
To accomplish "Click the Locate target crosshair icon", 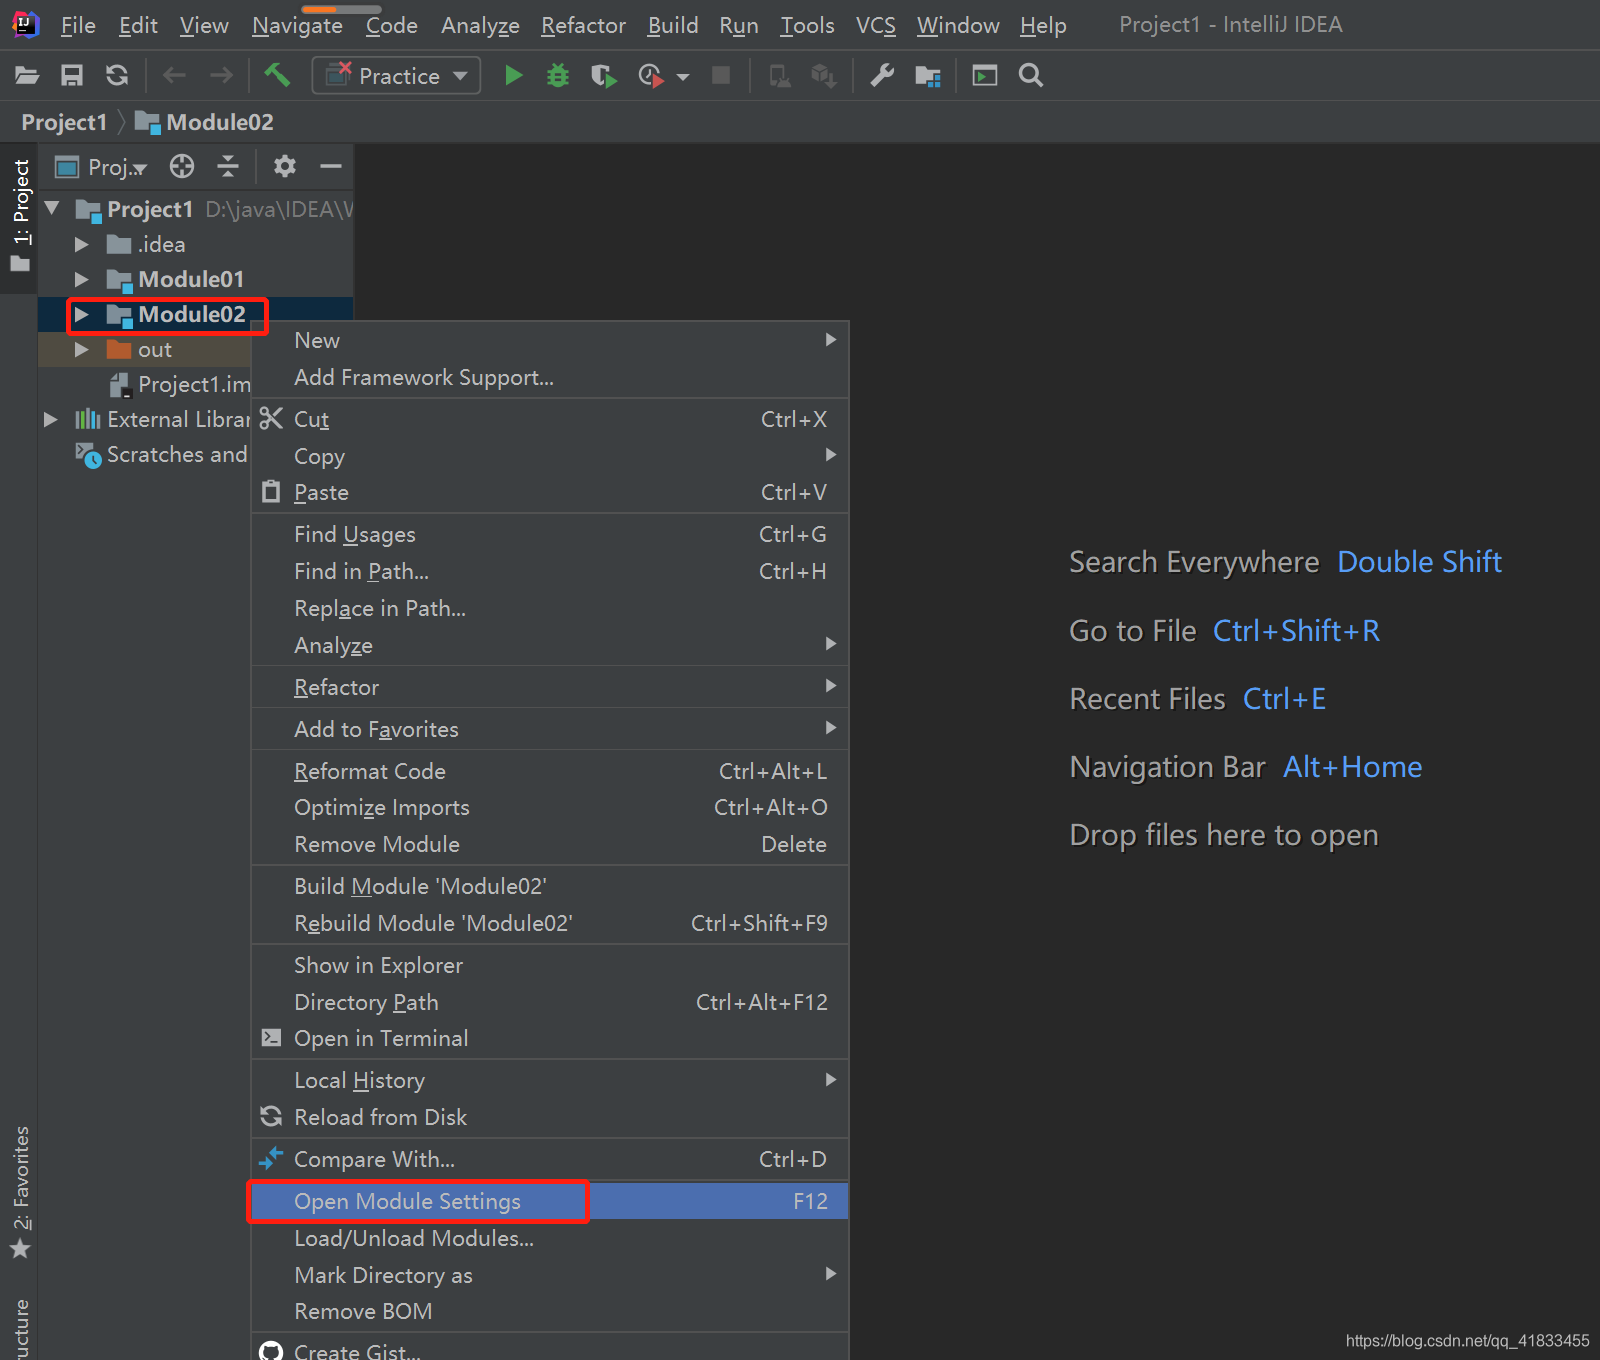I will click(x=182, y=166).
